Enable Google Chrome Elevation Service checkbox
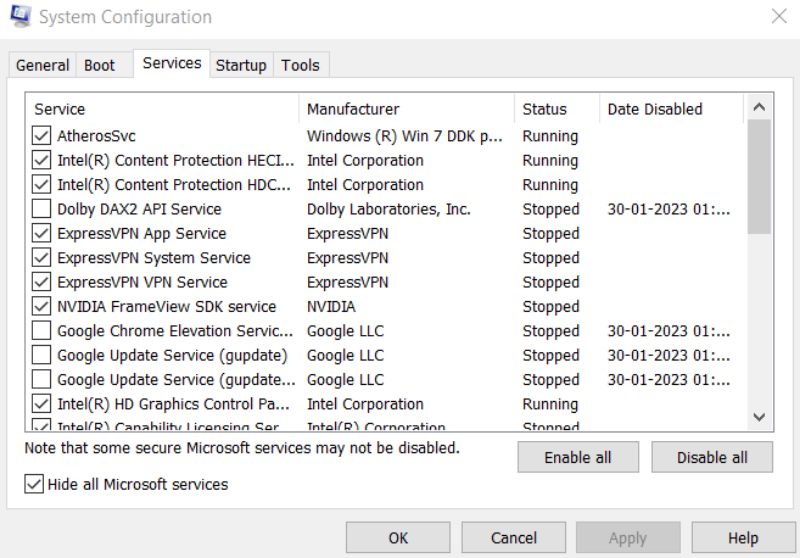Viewport: 800px width, 558px height. (41, 331)
